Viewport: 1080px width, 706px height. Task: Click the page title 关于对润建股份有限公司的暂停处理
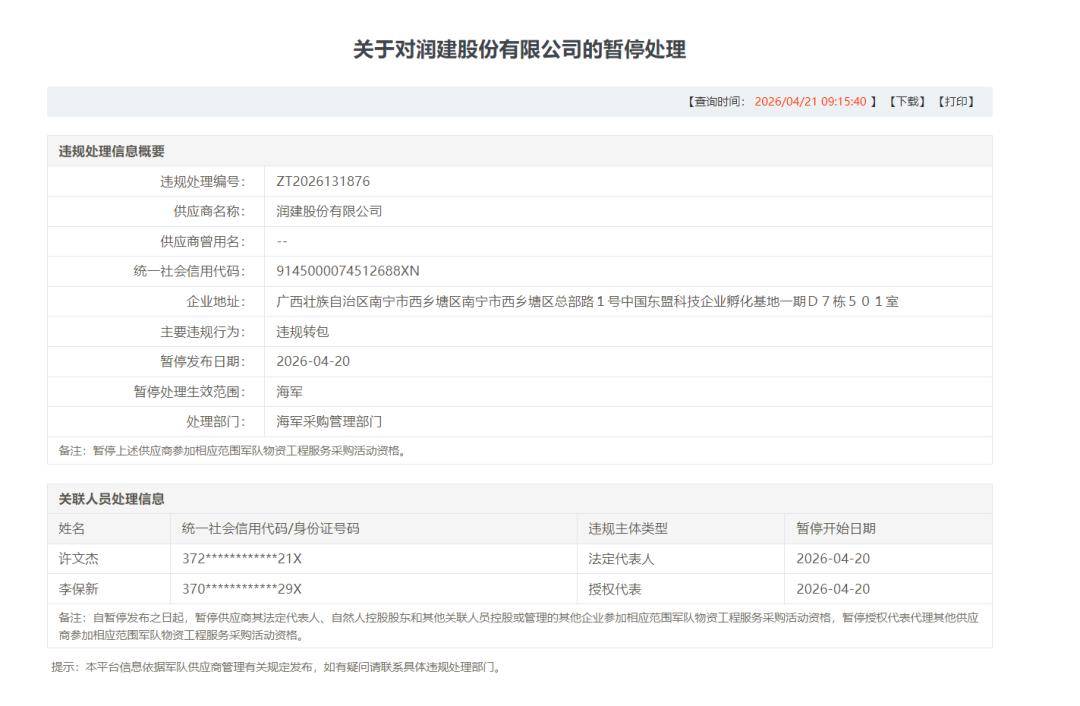coord(519,50)
